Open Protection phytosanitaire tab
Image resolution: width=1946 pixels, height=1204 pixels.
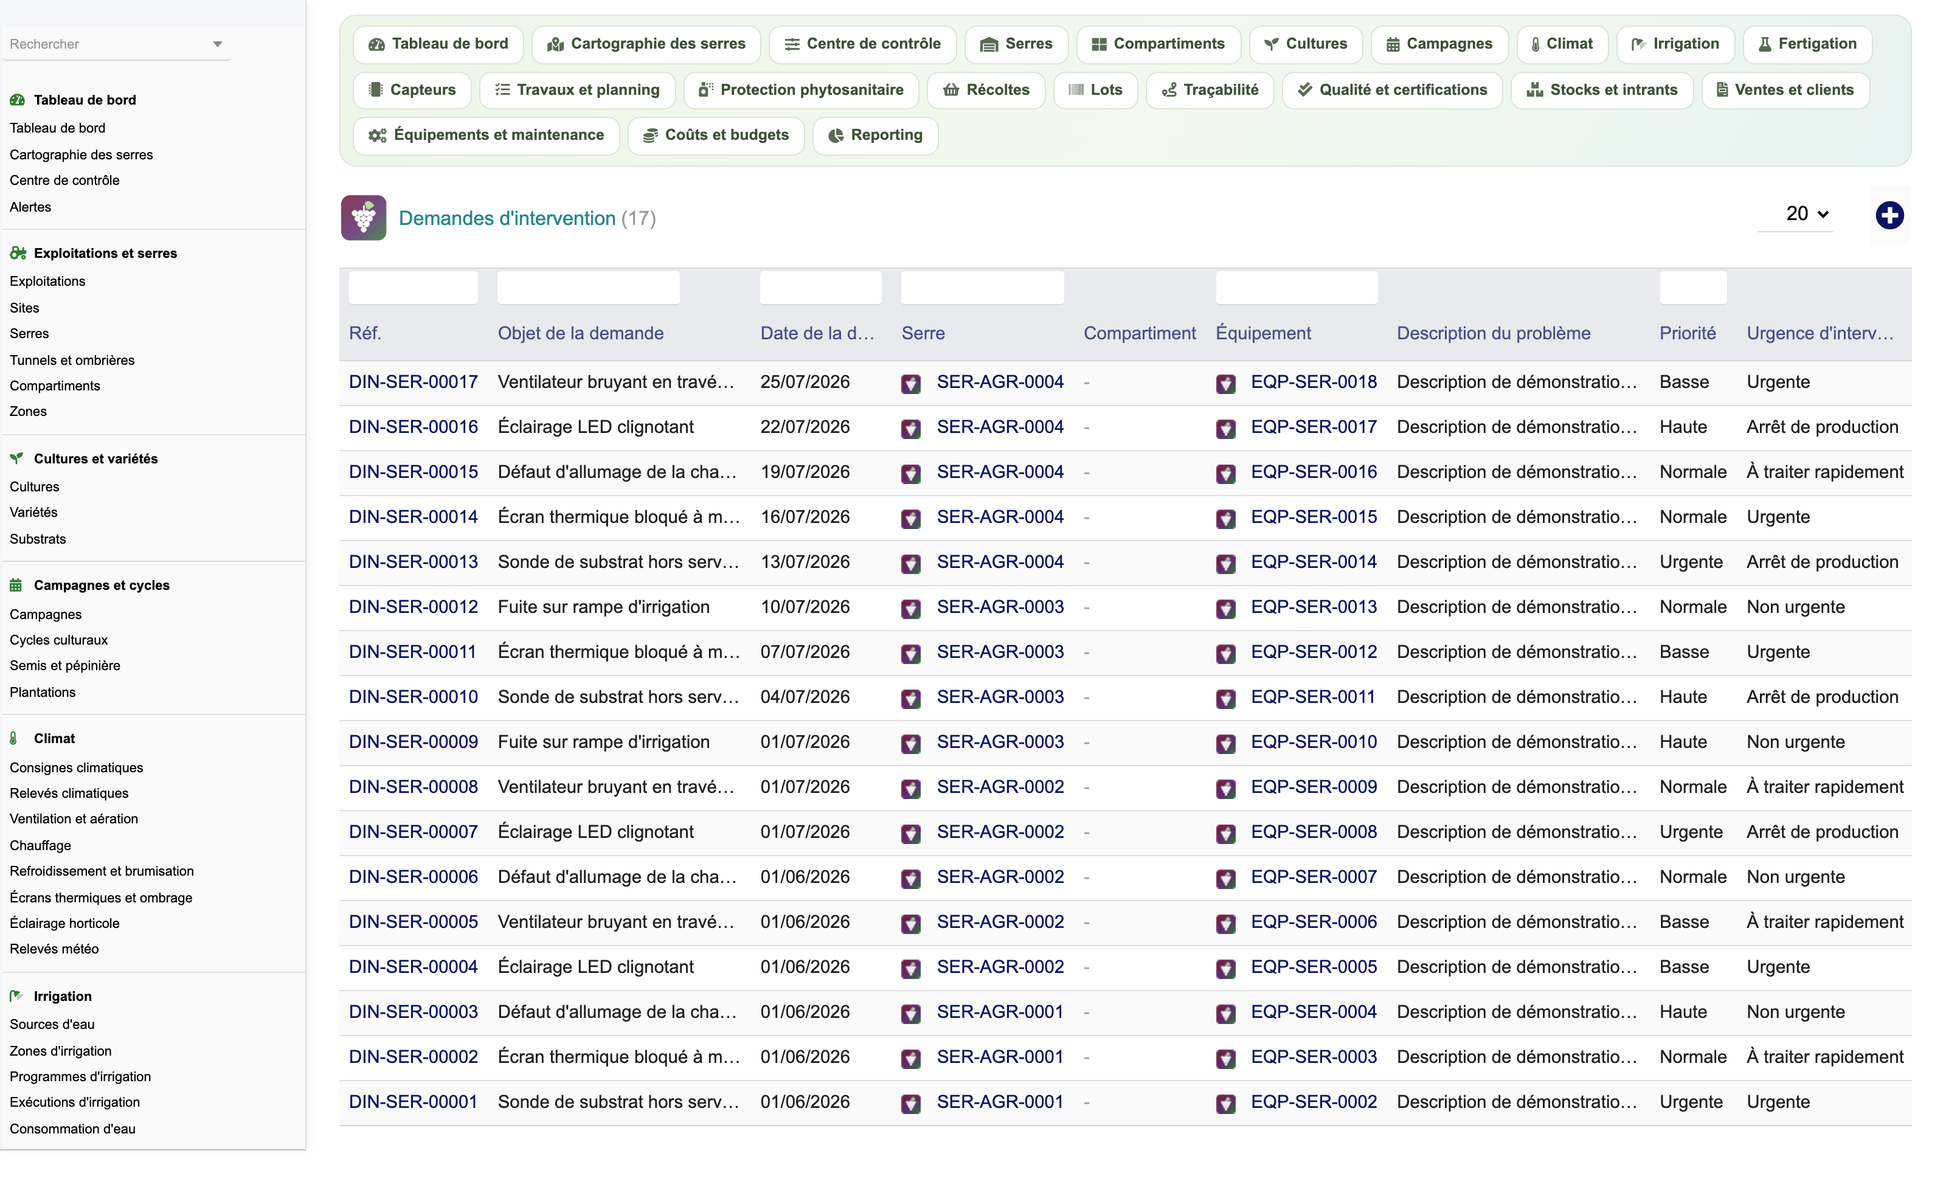tap(801, 90)
